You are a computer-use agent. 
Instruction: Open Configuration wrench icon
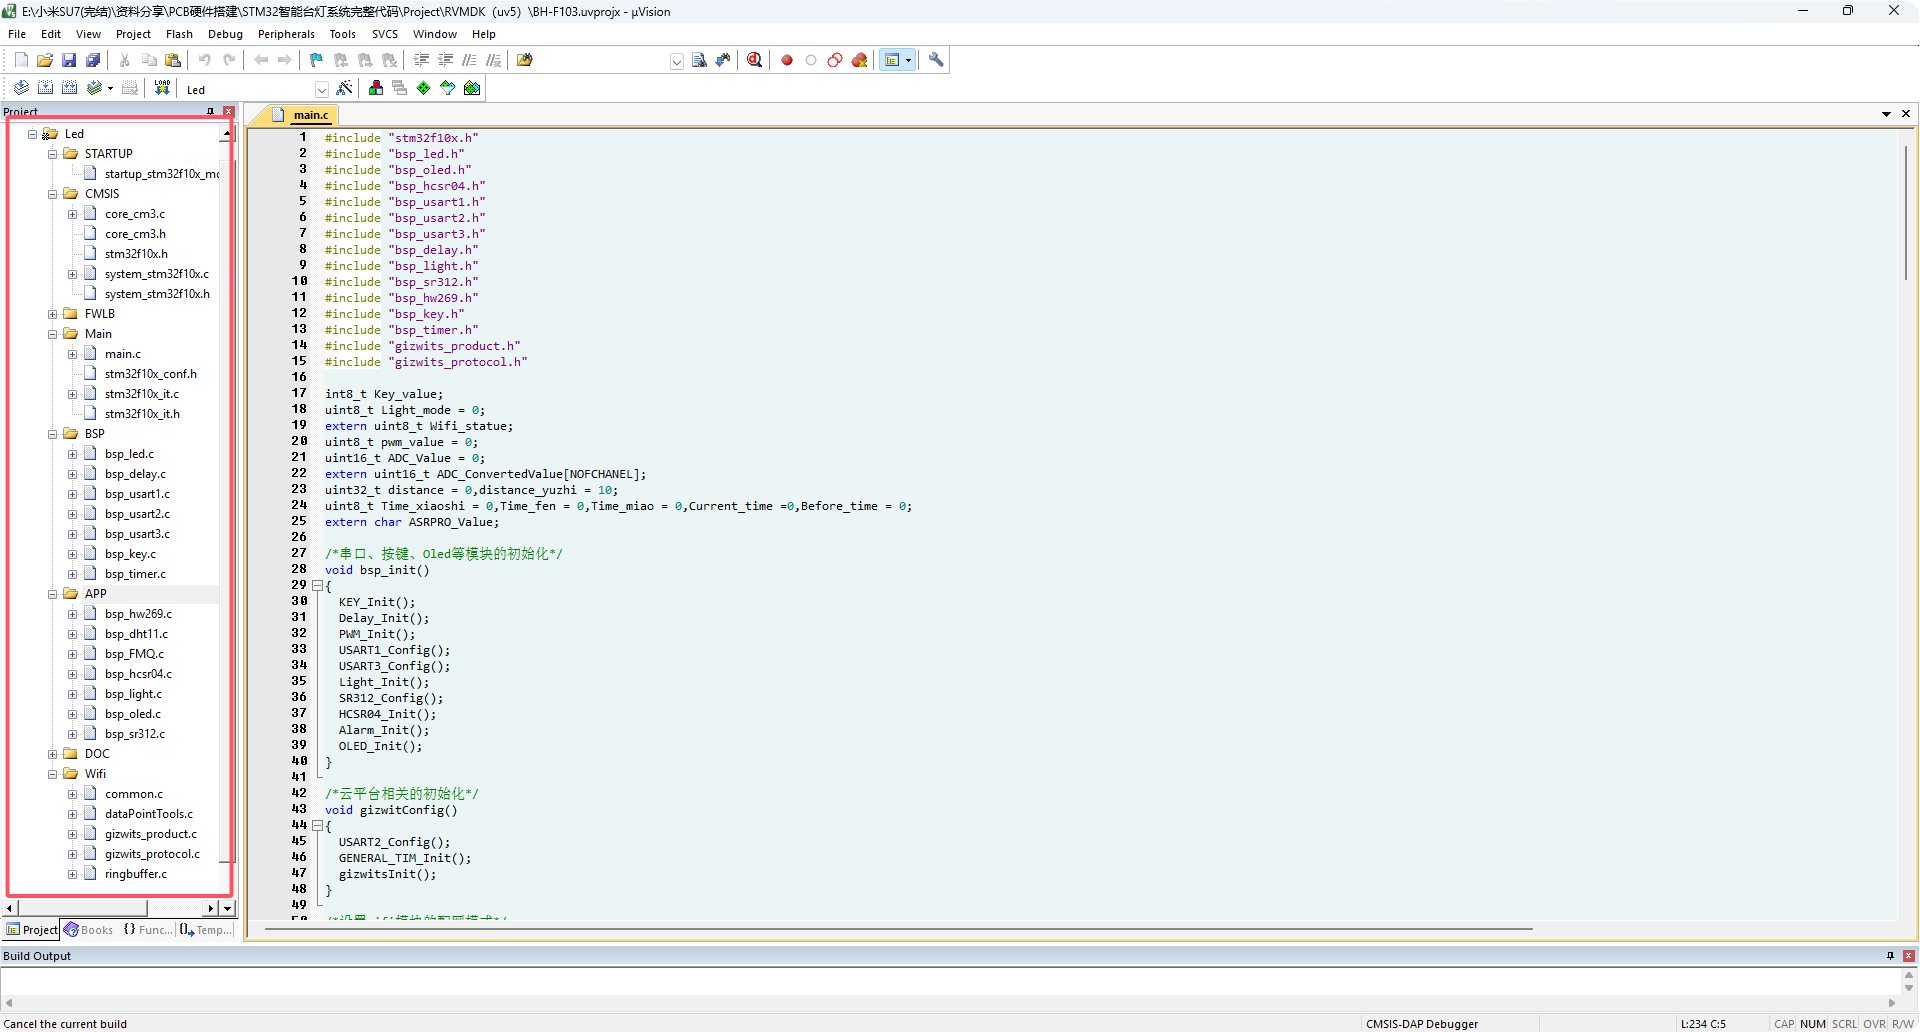pyautogui.click(x=936, y=60)
